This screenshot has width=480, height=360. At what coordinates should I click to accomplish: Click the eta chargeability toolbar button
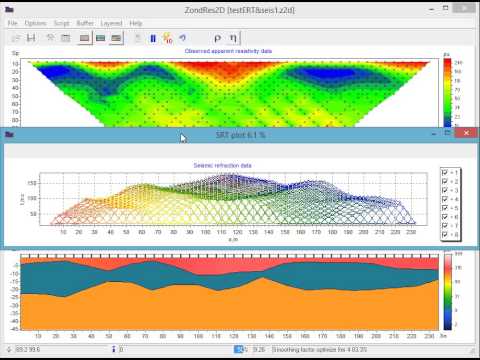coord(233,38)
